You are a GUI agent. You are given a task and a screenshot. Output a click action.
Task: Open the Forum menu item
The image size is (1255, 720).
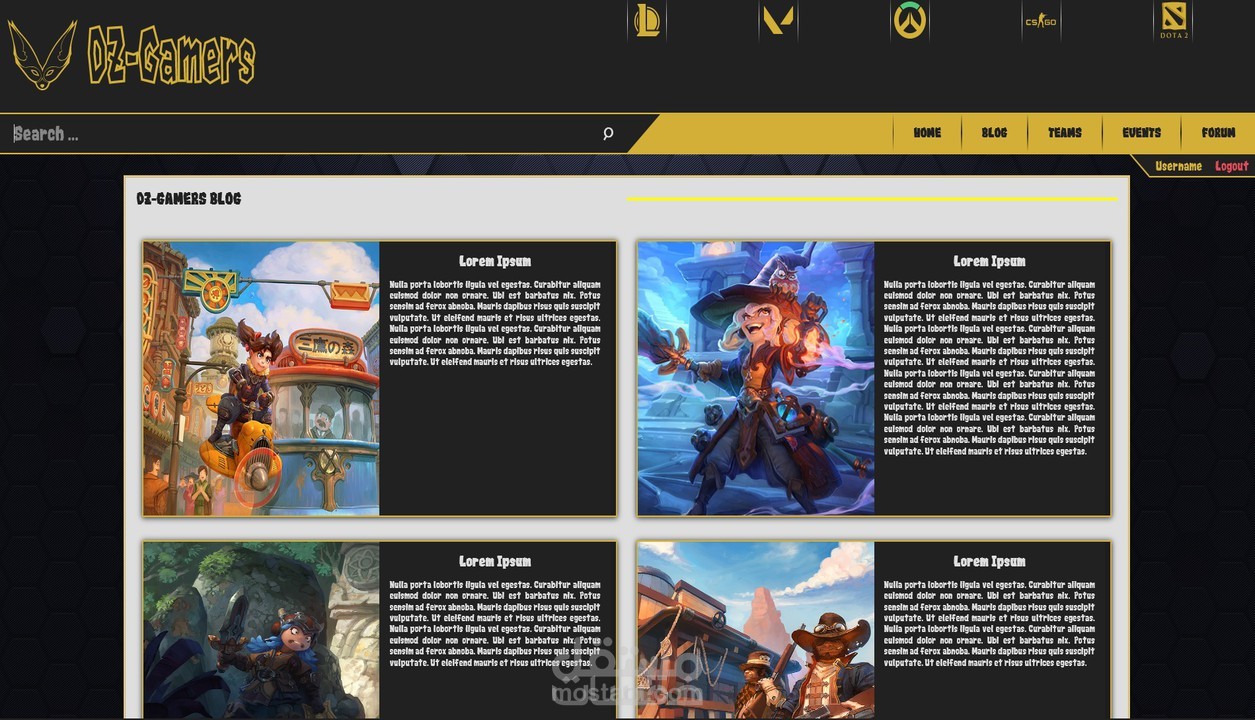[1218, 133]
